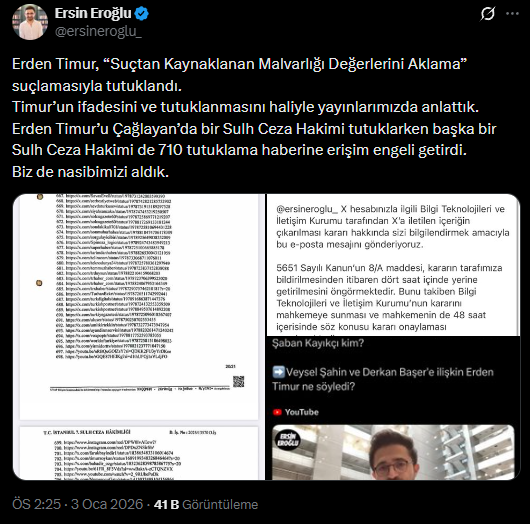The height and width of the screenshot is (524, 530).
Task: Click the Grok slash-circle icon
Action: point(487,14)
